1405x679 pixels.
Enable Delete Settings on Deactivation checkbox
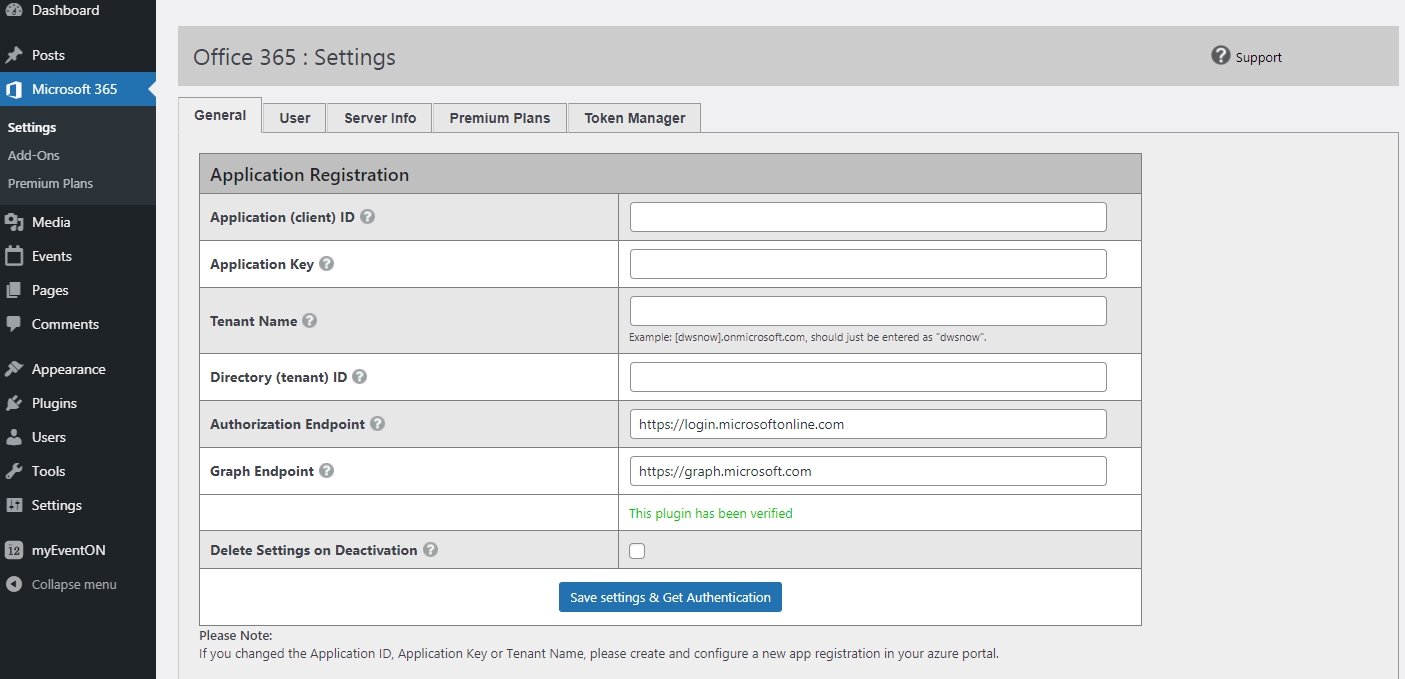click(637, 551)
